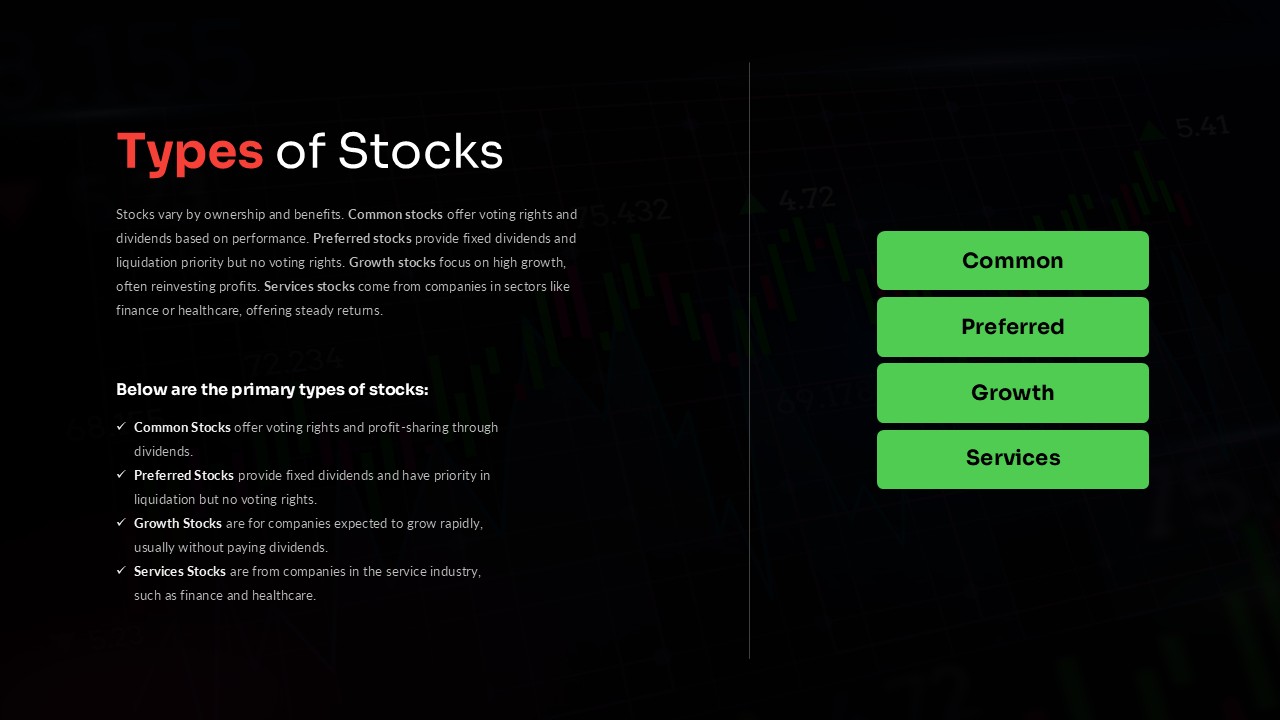The height and width of the screenshot is (720, 1280).
Task: Click bold Growth Stocks bullet label
Action: click(178, 523)
